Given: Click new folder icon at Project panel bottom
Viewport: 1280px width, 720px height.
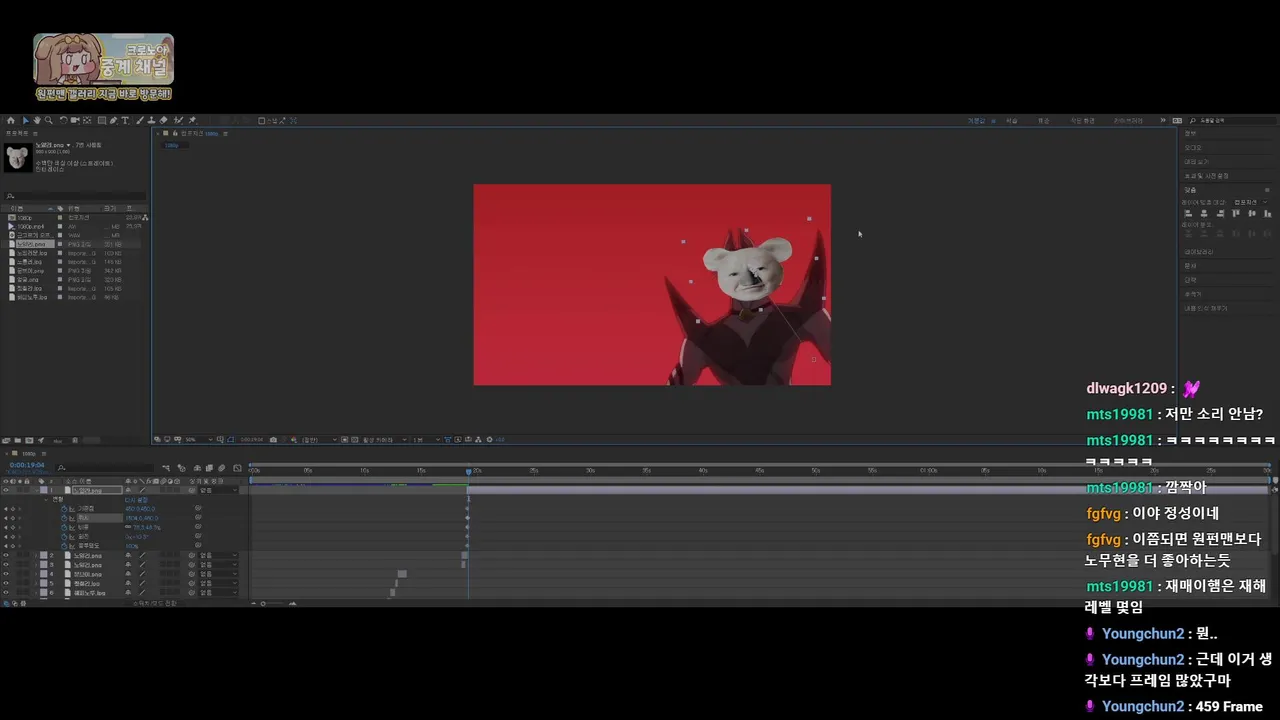Looking at the screenshot, I should 18,440.
